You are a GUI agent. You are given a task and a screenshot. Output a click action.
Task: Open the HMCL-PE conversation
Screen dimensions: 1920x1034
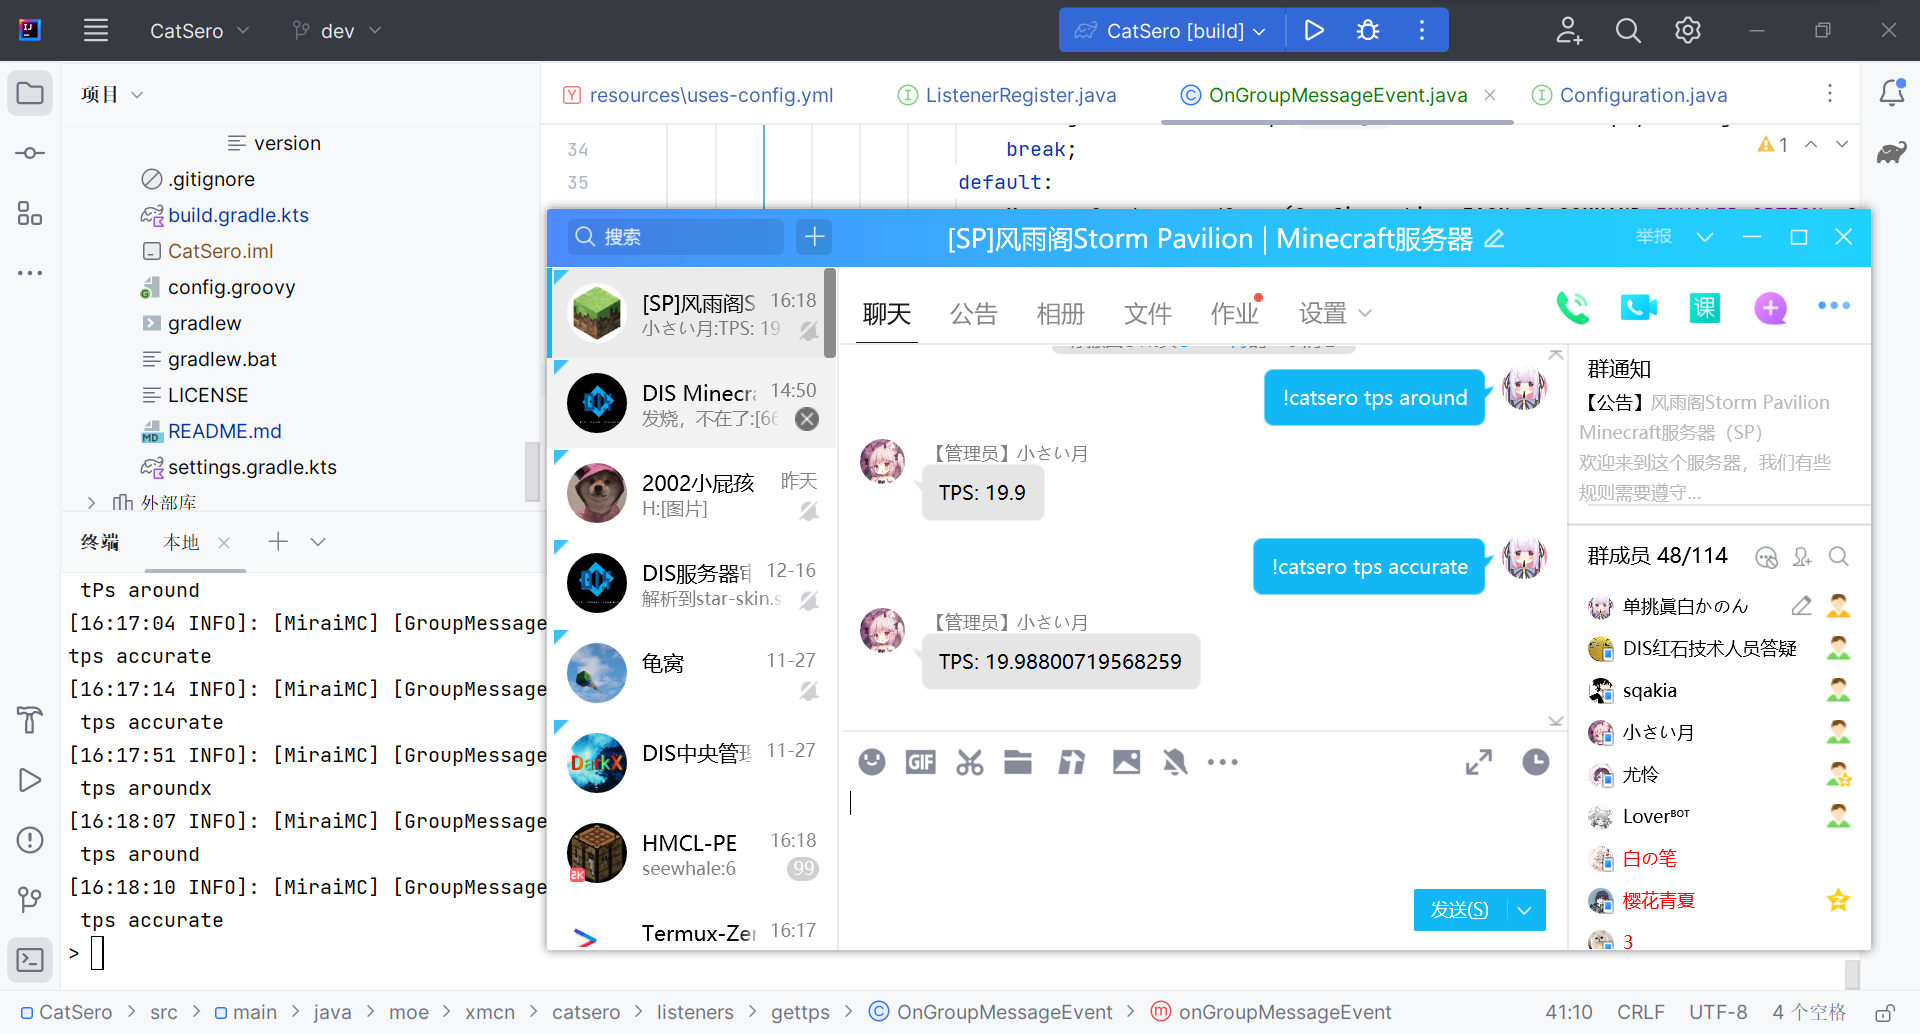(x=692, y=854)
